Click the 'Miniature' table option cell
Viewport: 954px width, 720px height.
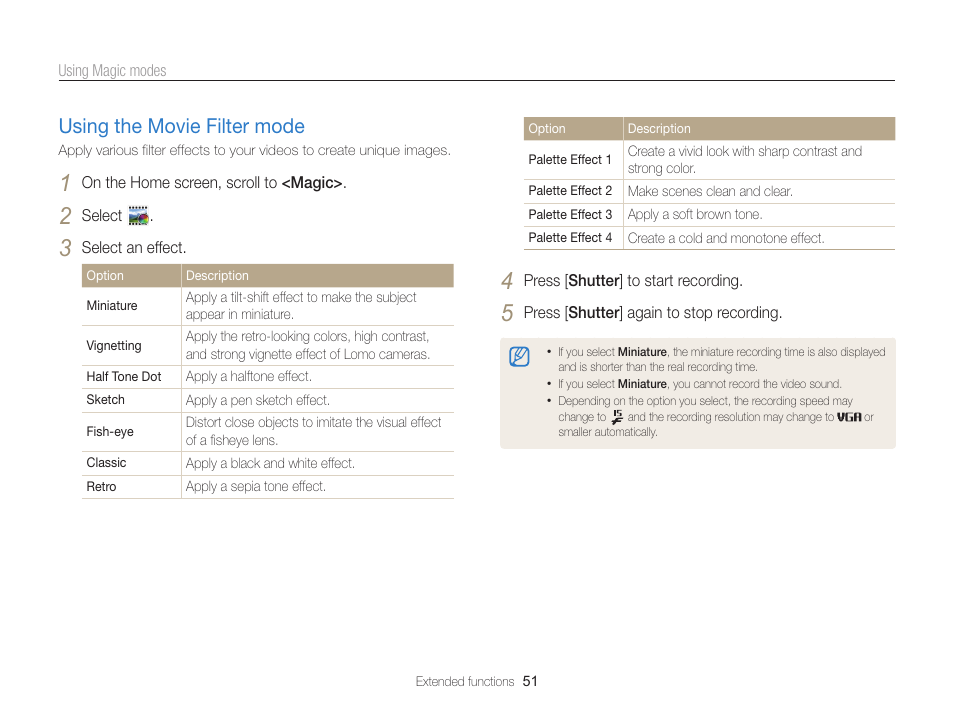pyautogui.click(x=131, y=306)
